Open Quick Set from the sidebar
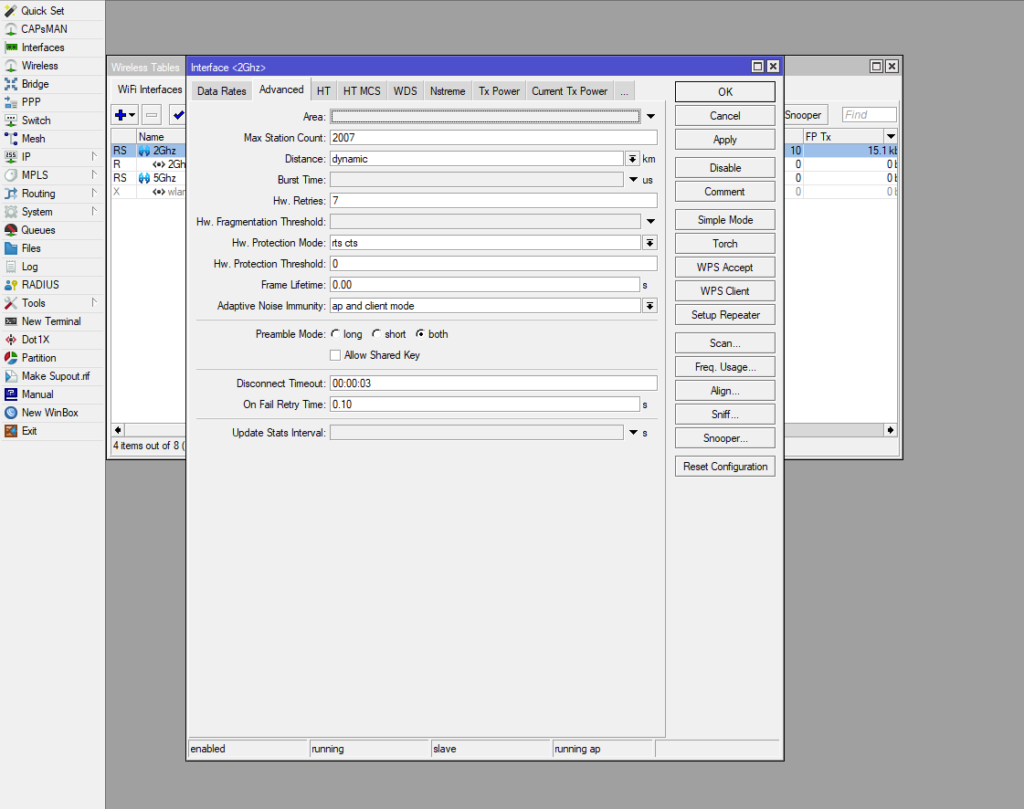This screenshot has width=1024, height=809. (11, 10)
